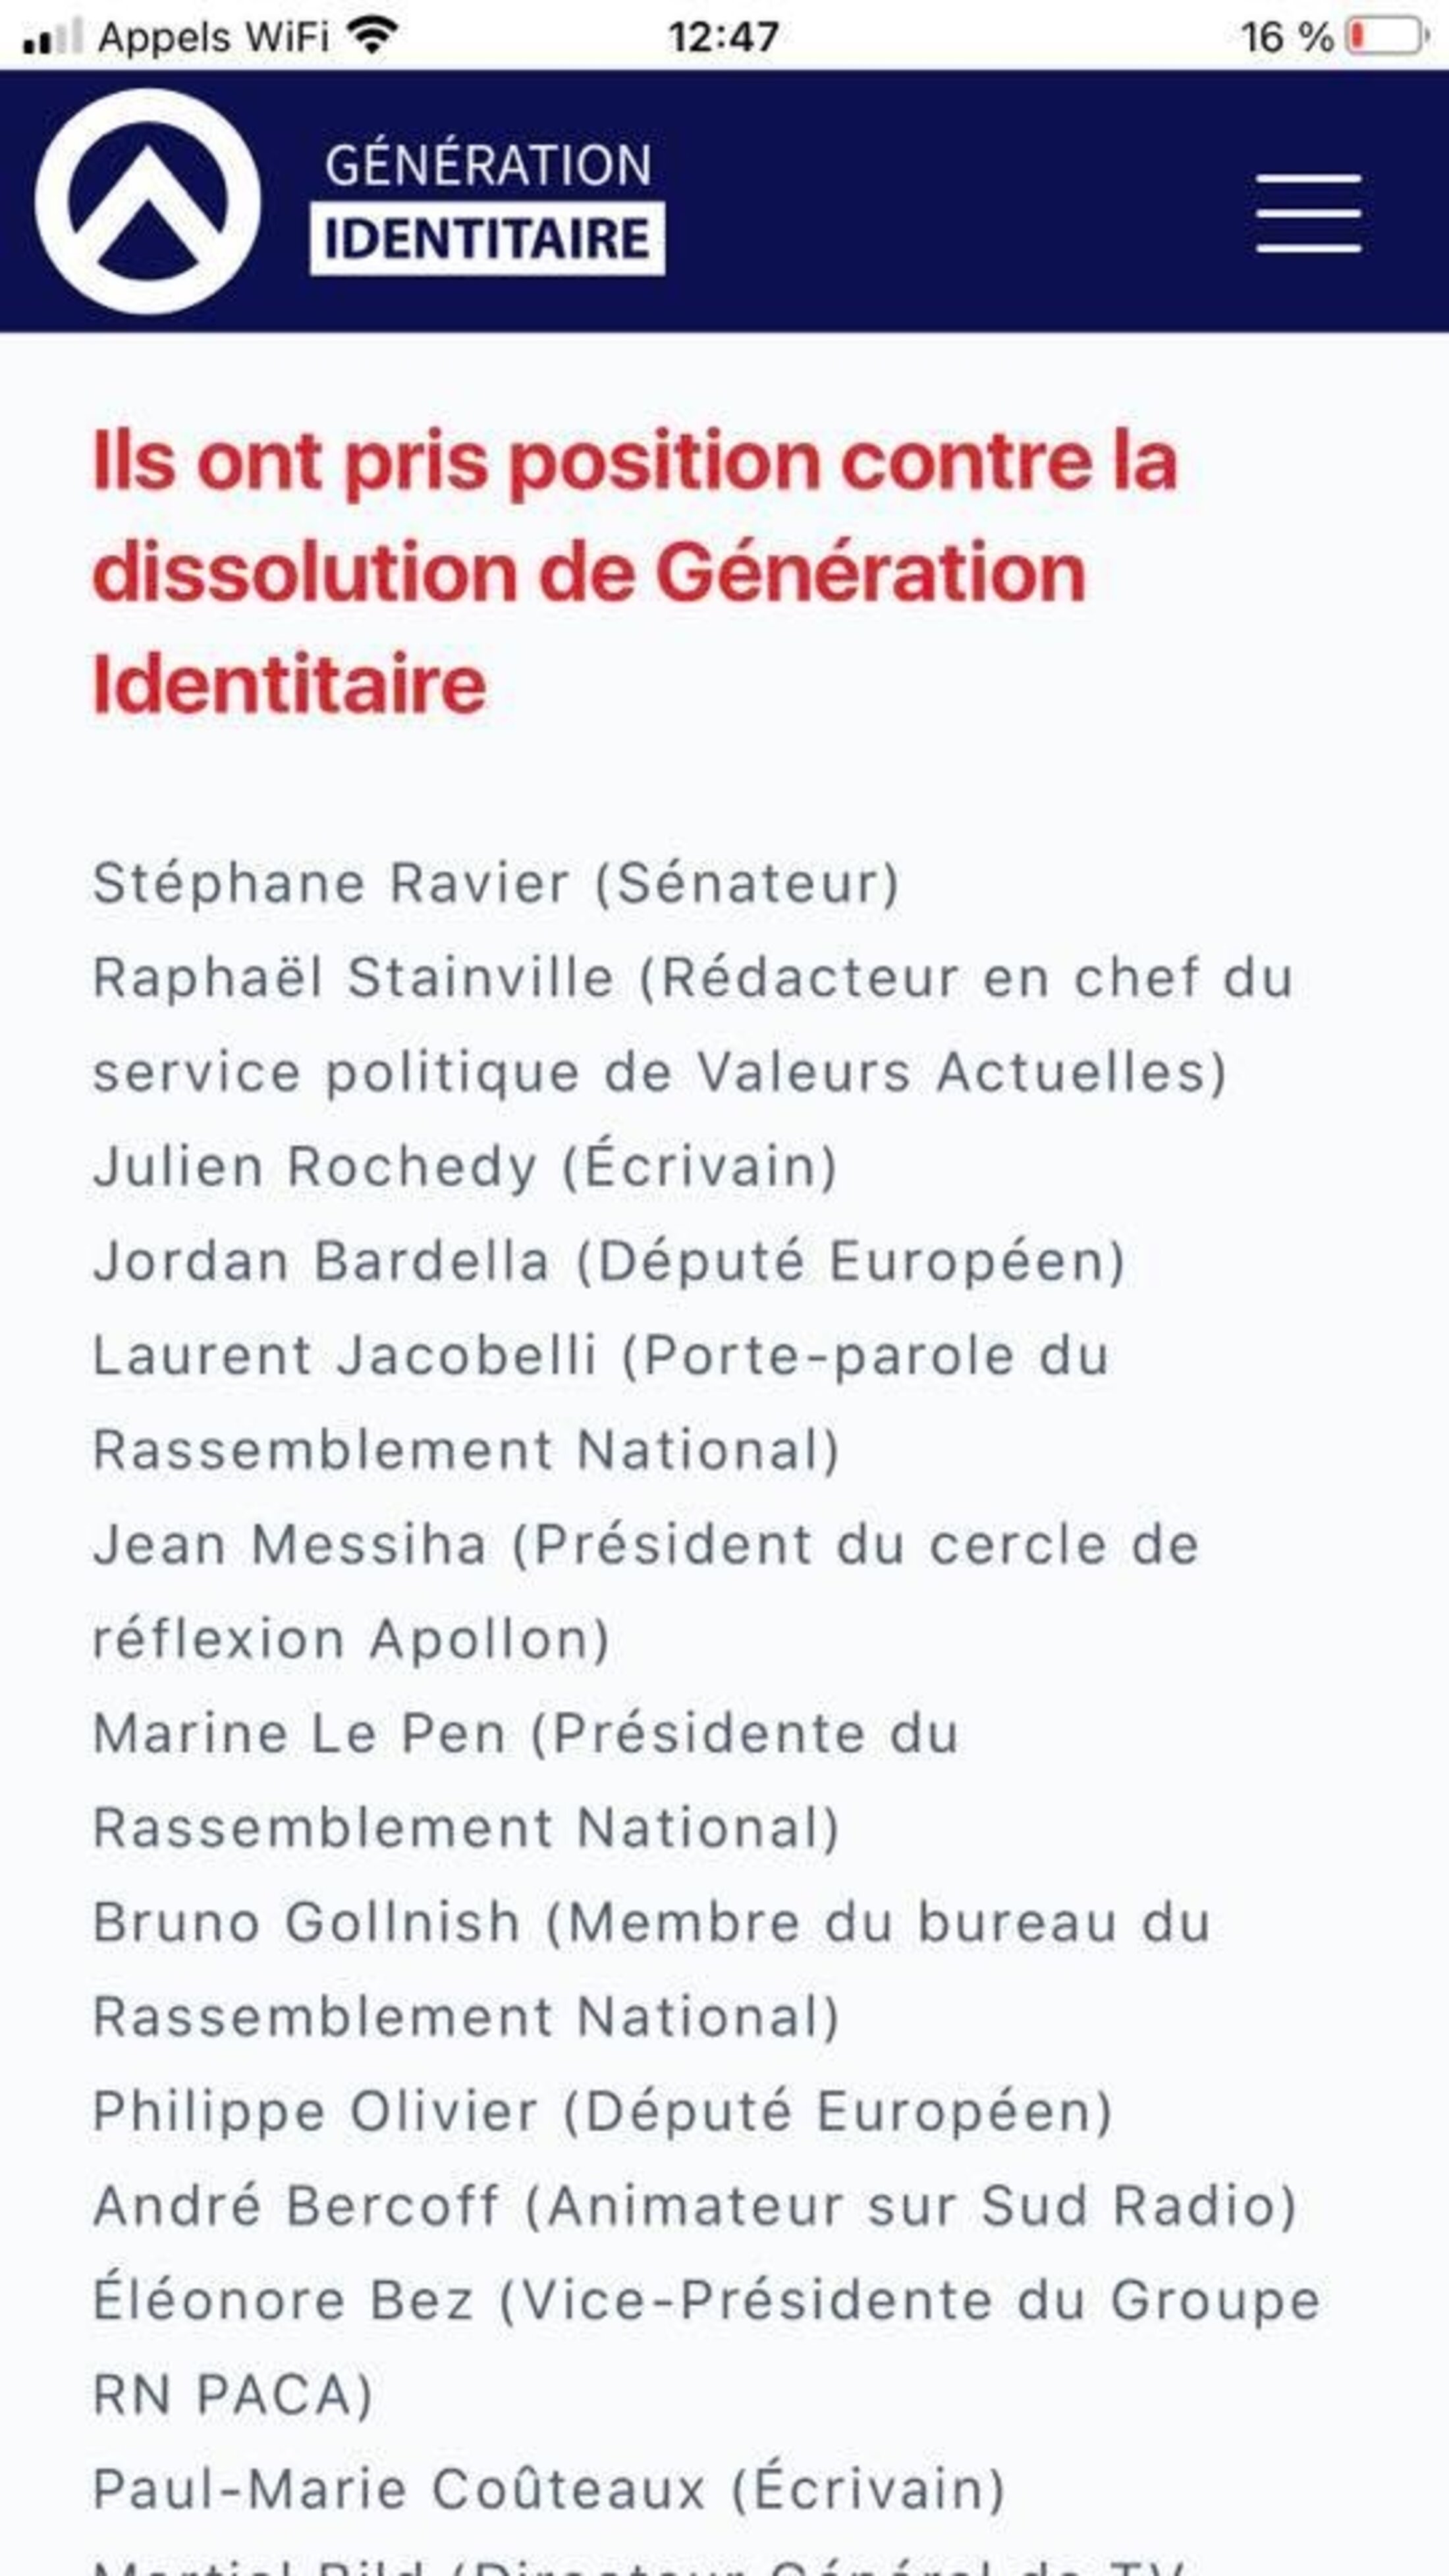1449x2576 pixels.
Task: Tap the Jordan Bardella line
Action: click(609, 1260)
